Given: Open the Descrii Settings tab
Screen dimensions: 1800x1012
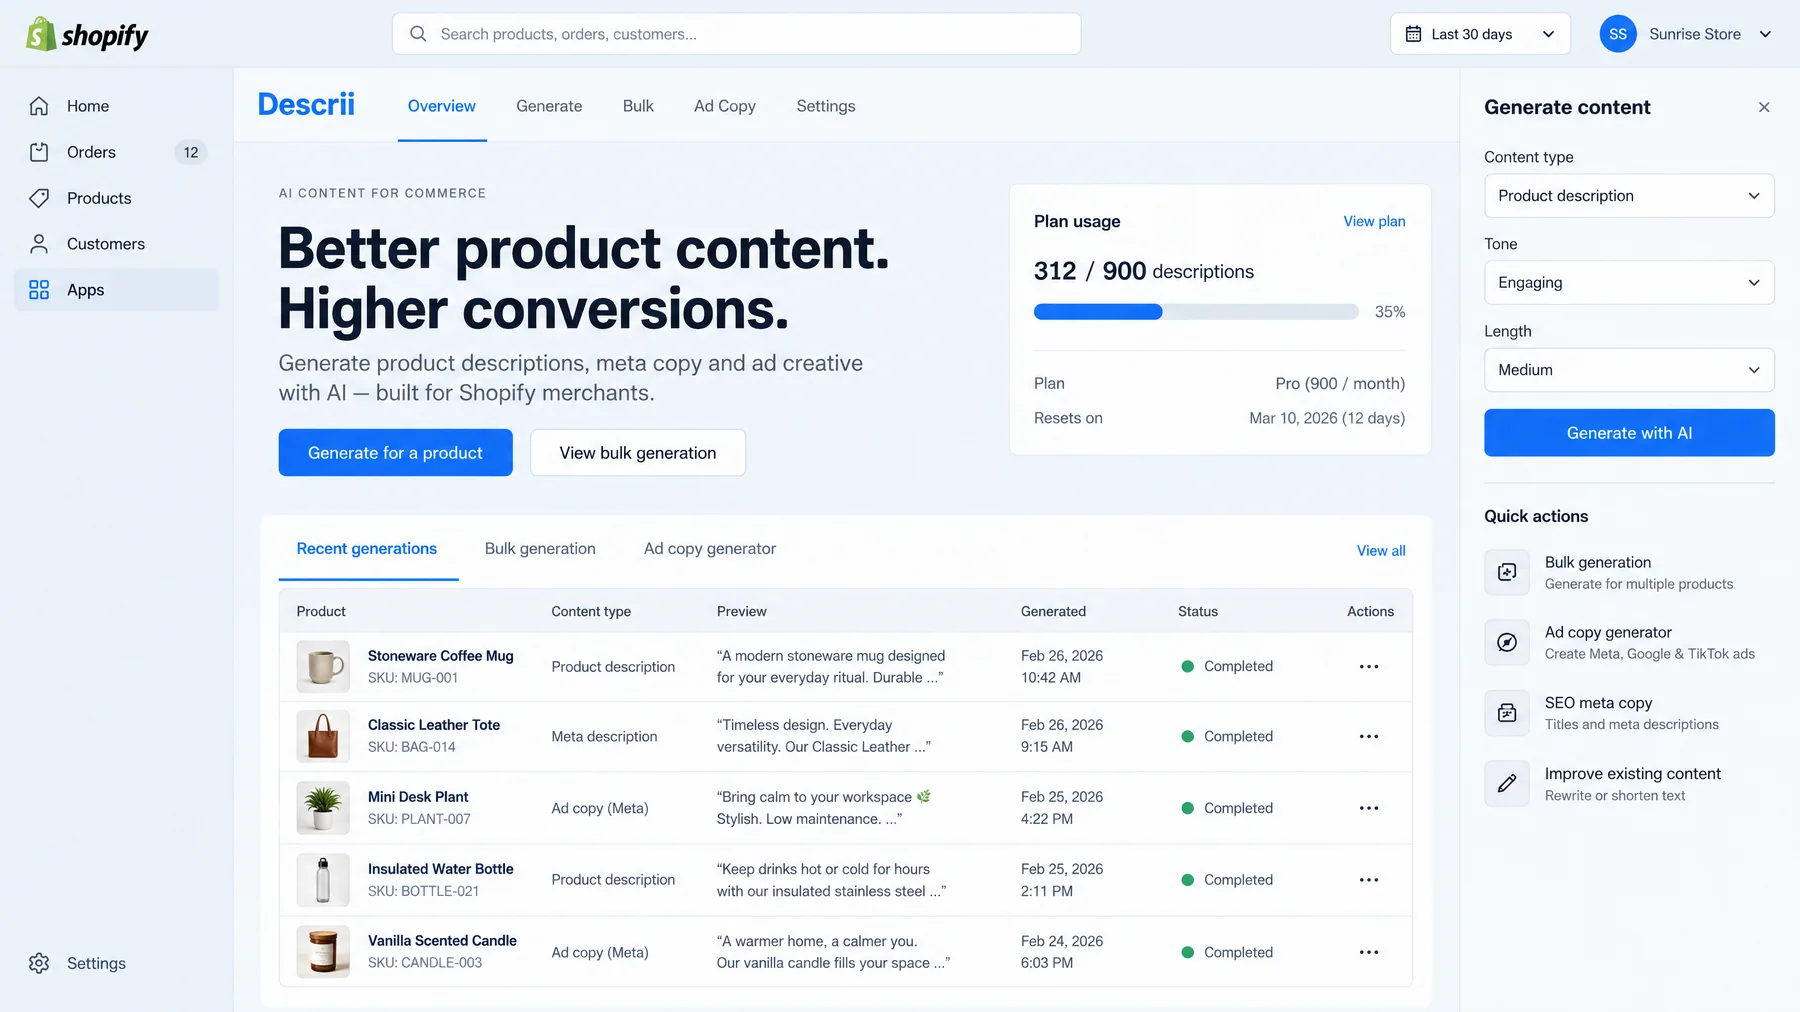Looking at the screenshot, I should [x=826, y=106].
